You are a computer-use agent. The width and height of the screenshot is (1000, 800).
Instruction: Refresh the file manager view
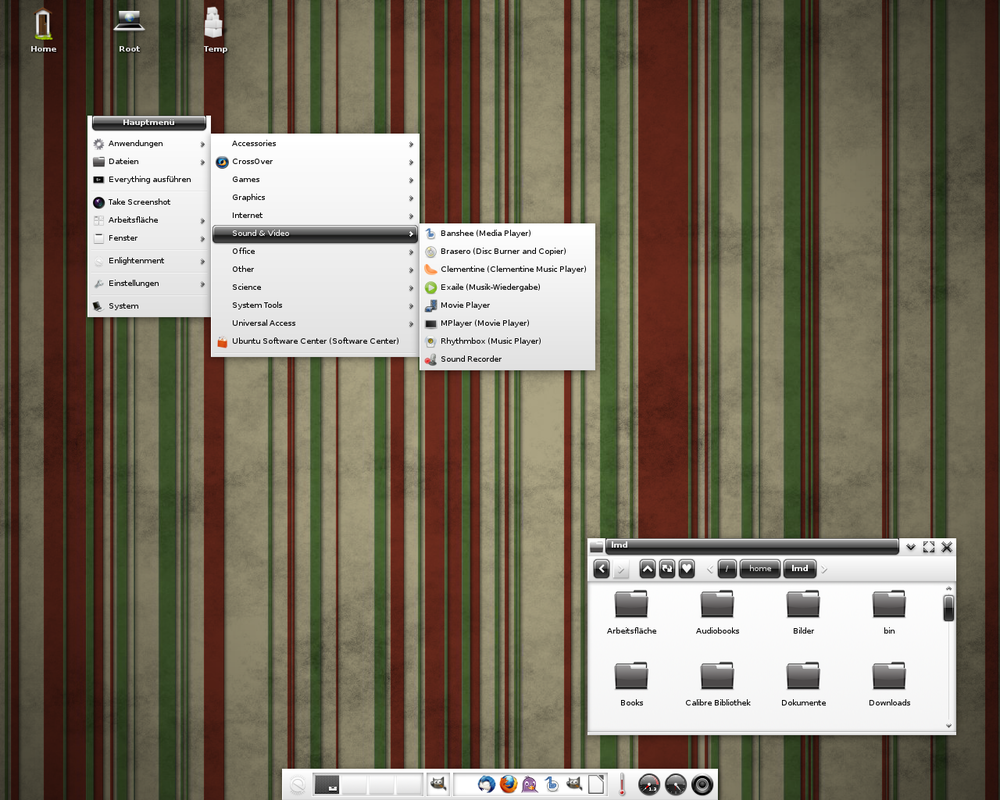pos(667,568)
